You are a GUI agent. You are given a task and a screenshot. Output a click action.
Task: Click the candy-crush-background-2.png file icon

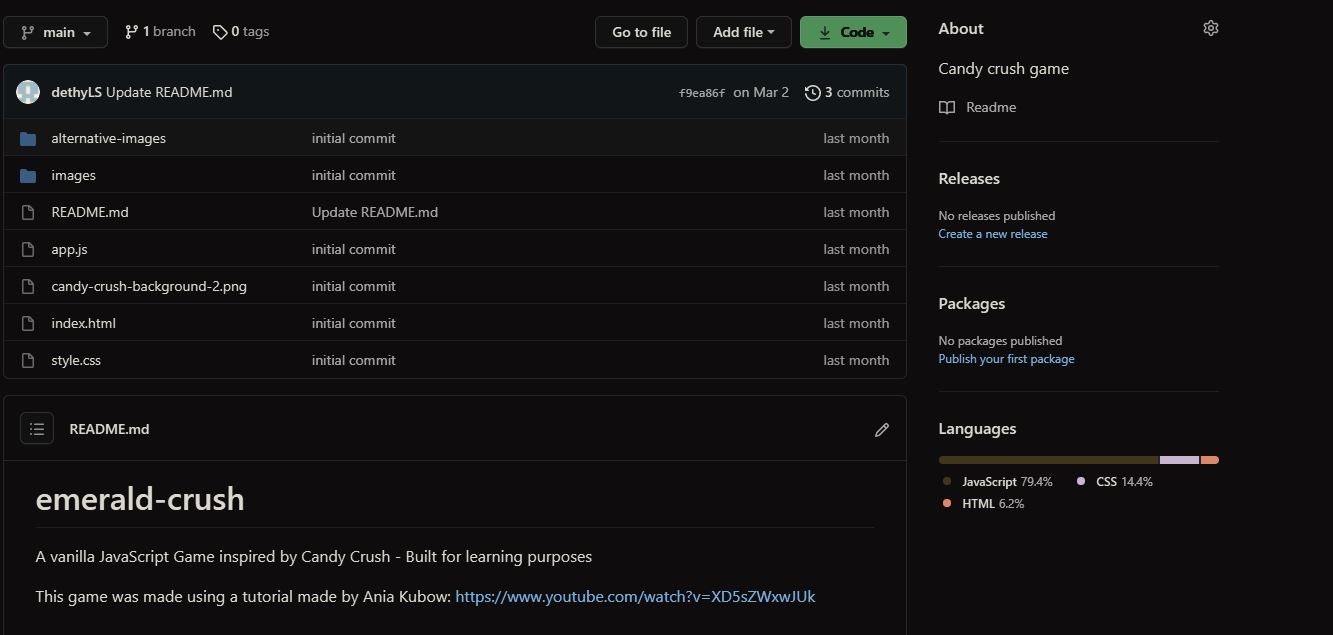coord(28,286)
